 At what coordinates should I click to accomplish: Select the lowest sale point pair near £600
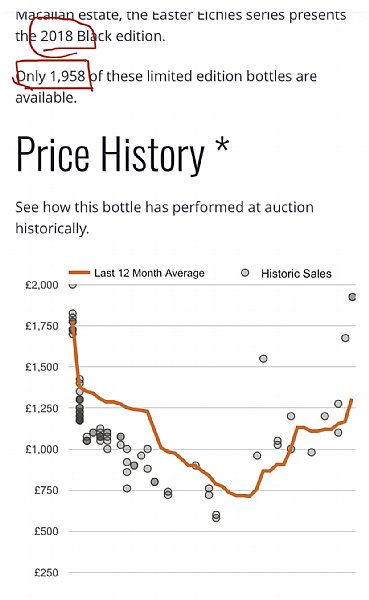tap(216, 516)
